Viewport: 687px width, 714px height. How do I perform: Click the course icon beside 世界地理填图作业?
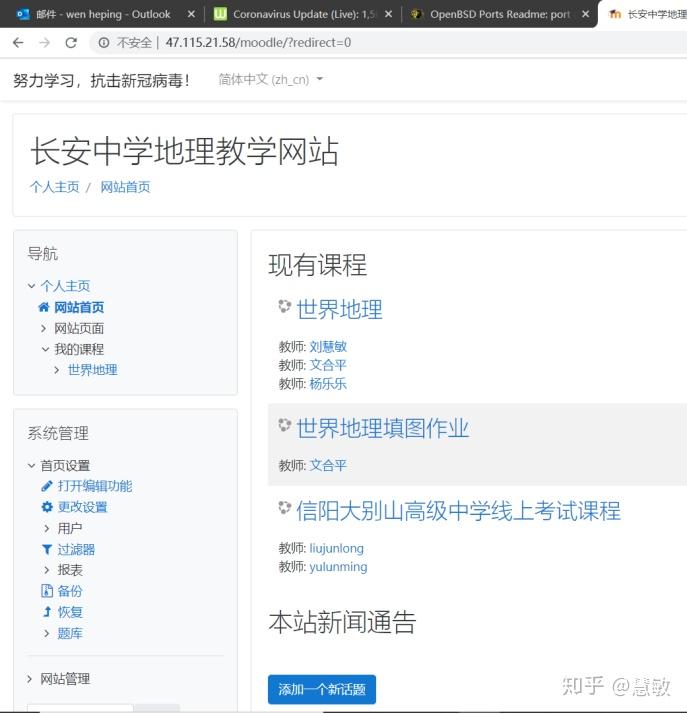pos(285,425)
